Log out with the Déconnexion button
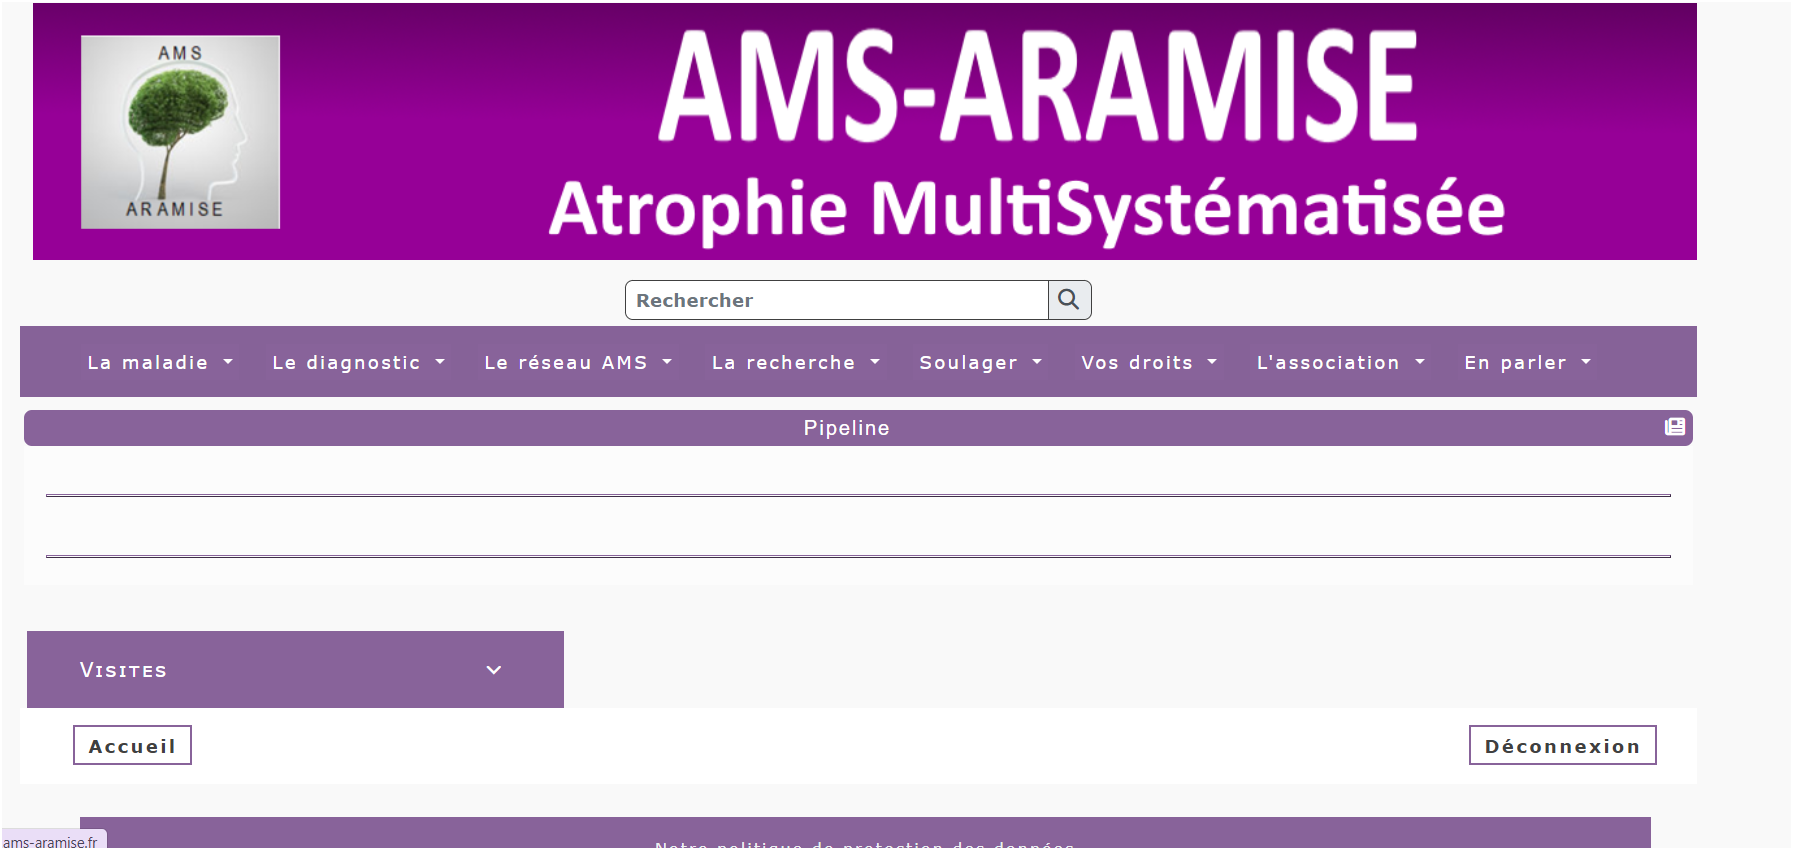Image resolution: width=1793 pixels, height=850 pixels. tap(1562, 746)
